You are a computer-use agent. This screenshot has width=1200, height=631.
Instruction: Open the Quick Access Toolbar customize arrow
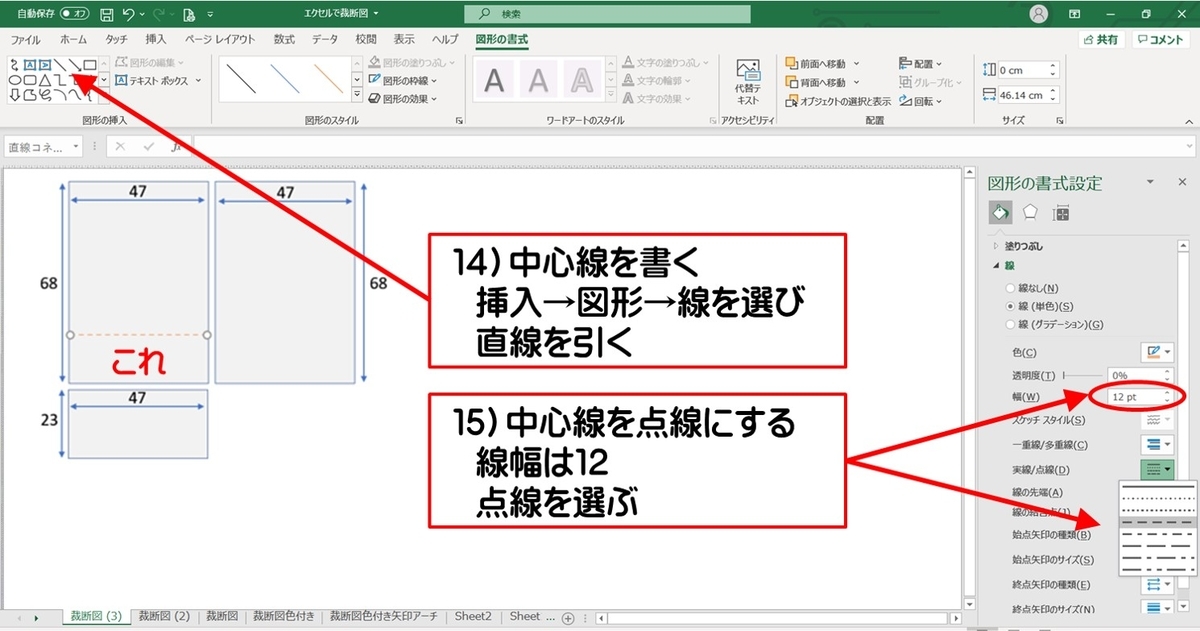[x=209, y=16]
